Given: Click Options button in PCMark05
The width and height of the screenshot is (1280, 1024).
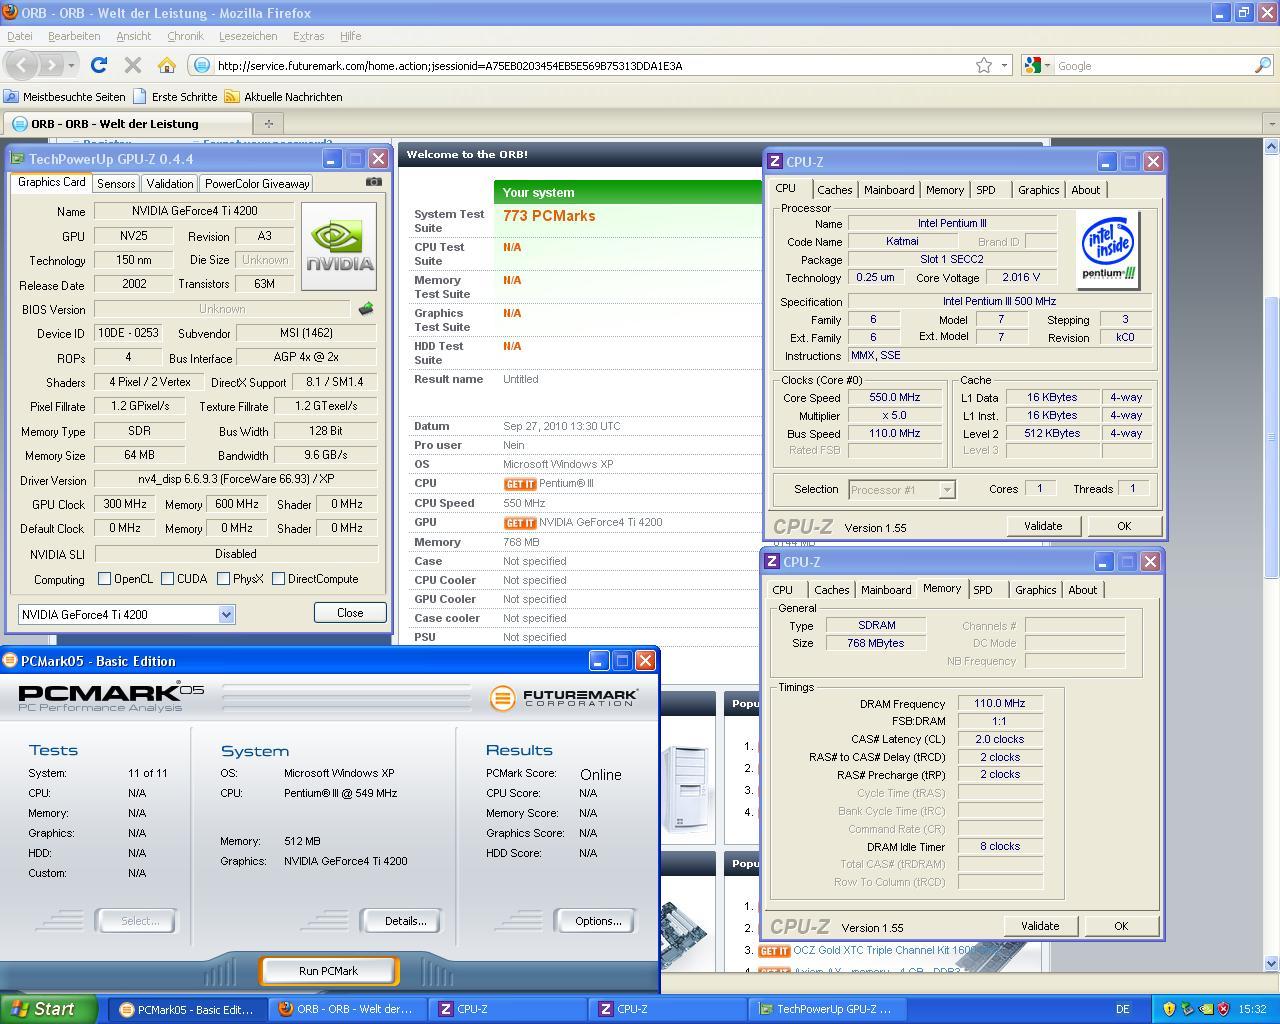Looking at the screenshot, I should coord(598,921).
